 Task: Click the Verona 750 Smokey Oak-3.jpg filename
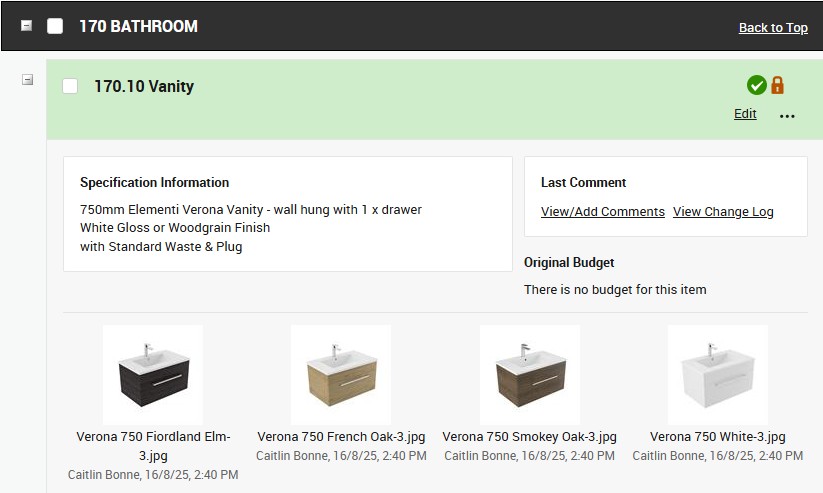tap(529, 437)
